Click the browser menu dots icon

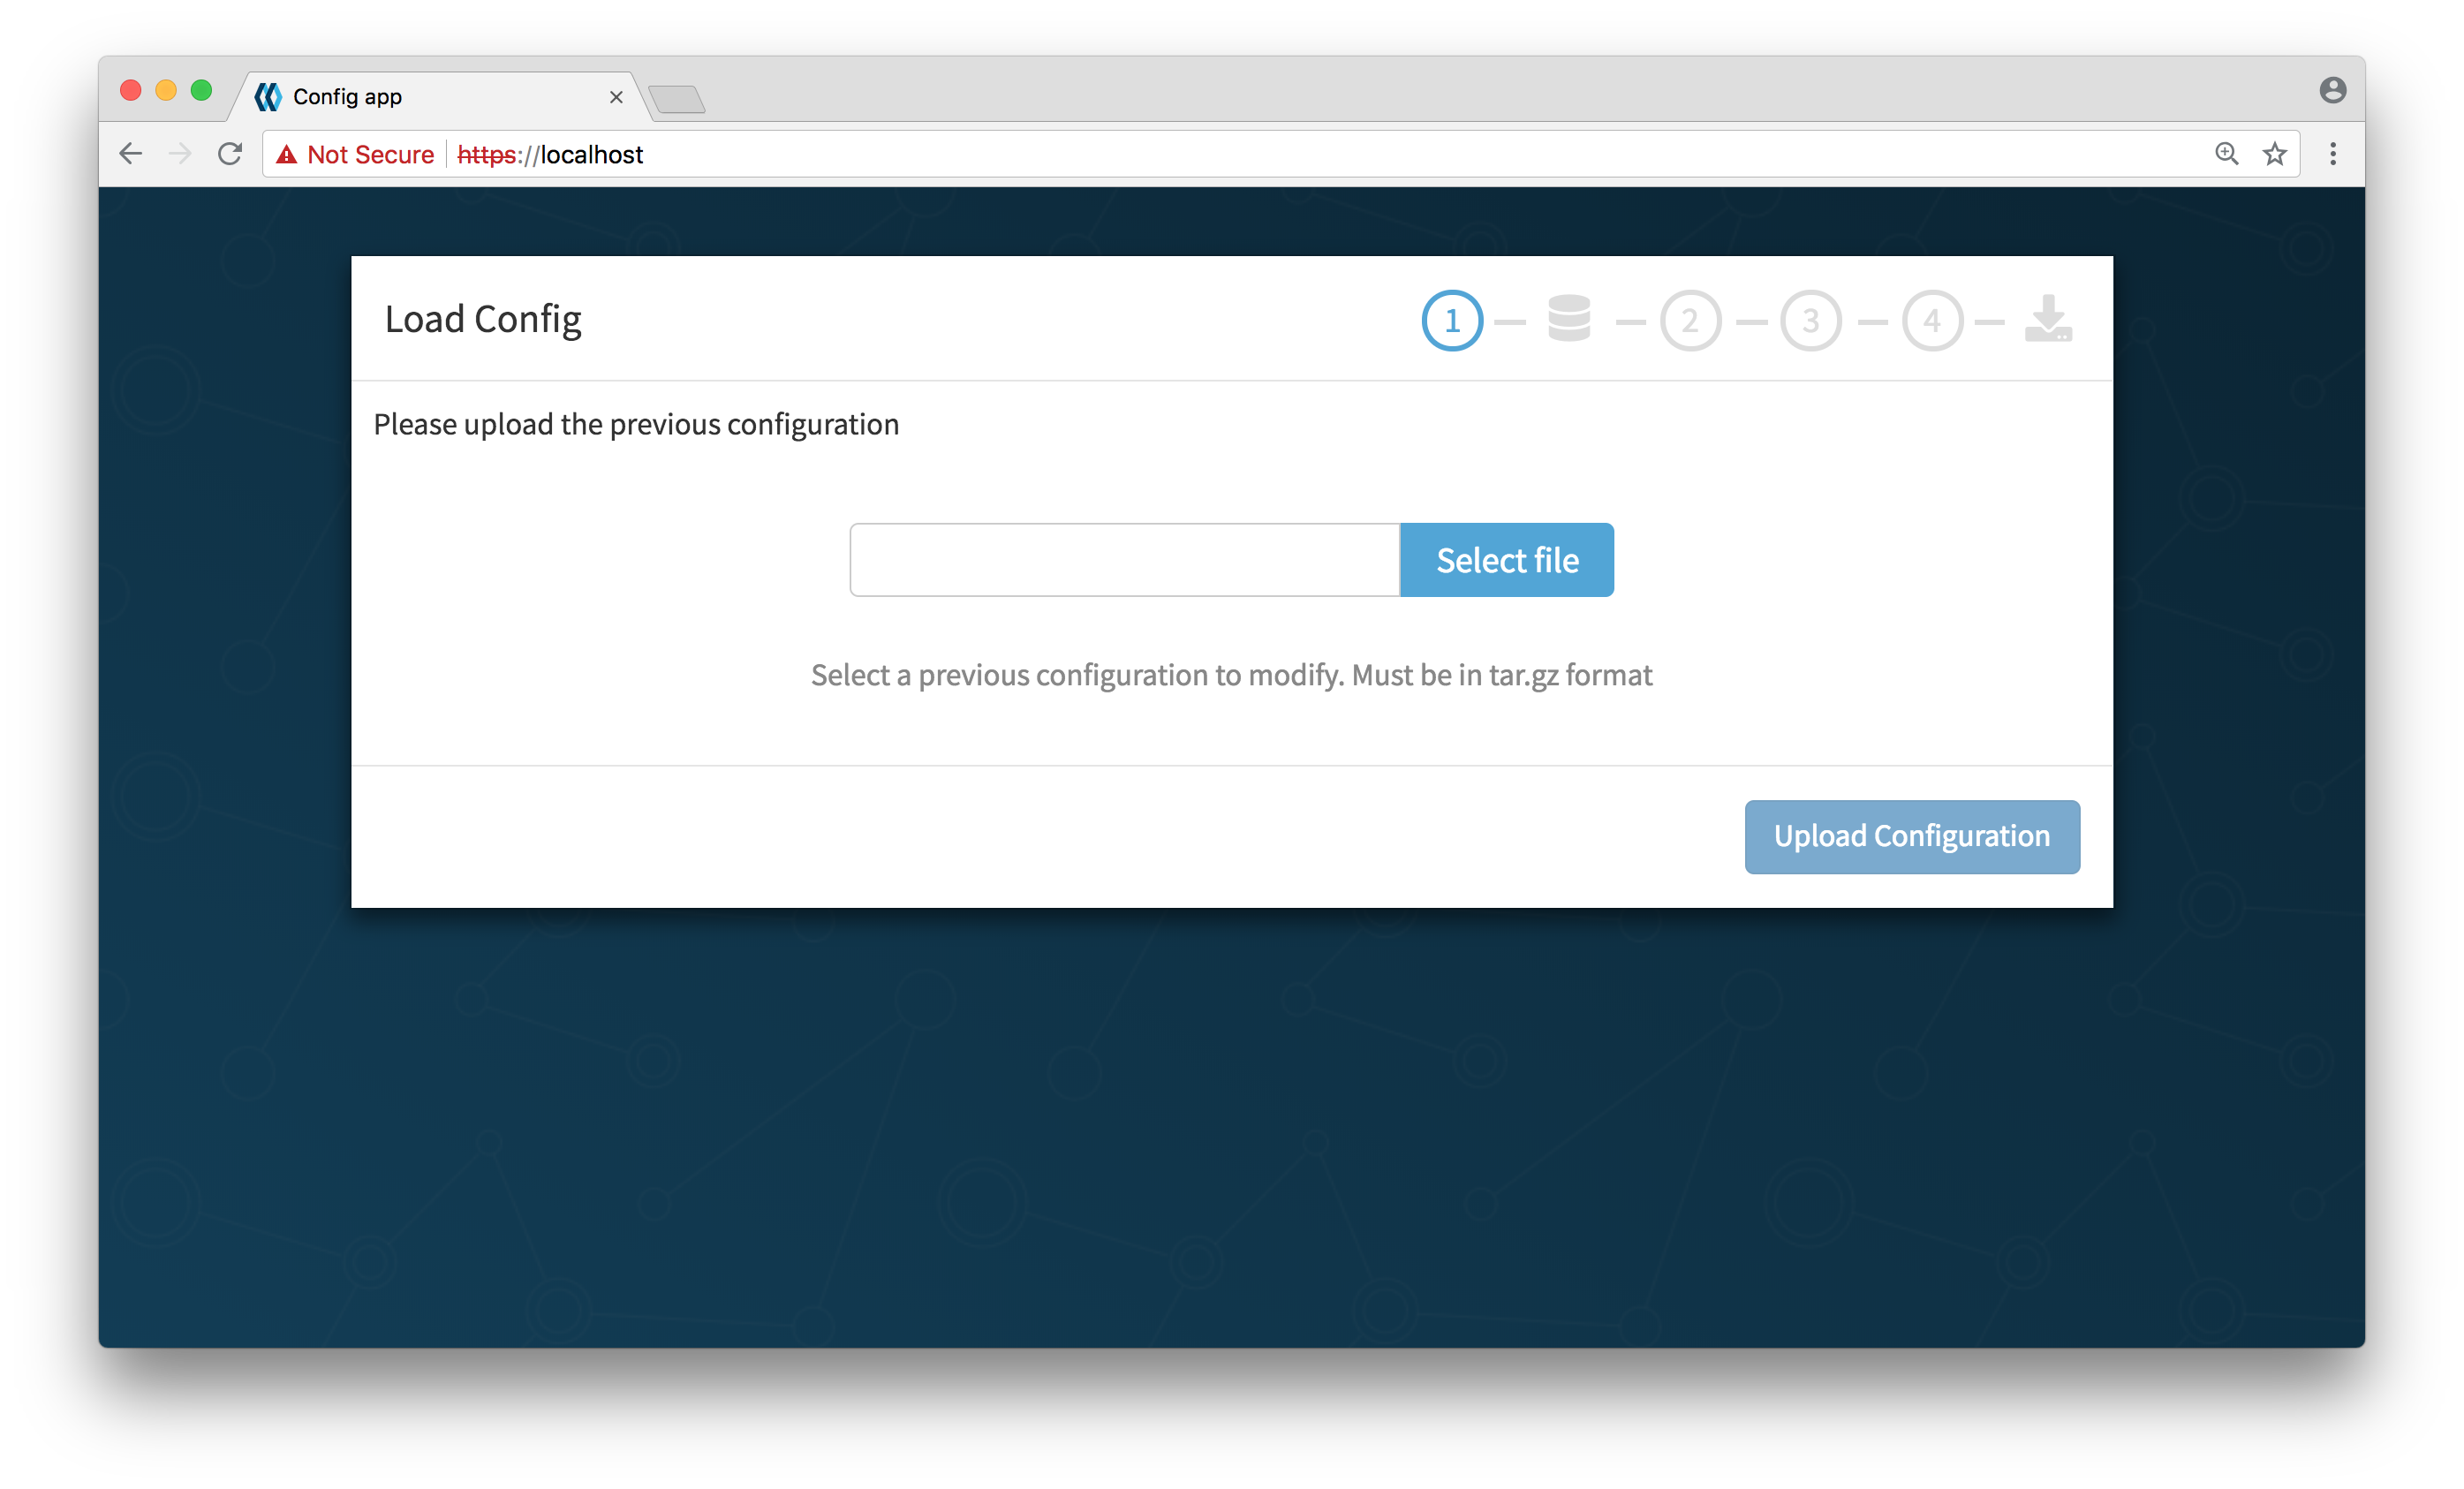coord(2334,153)
